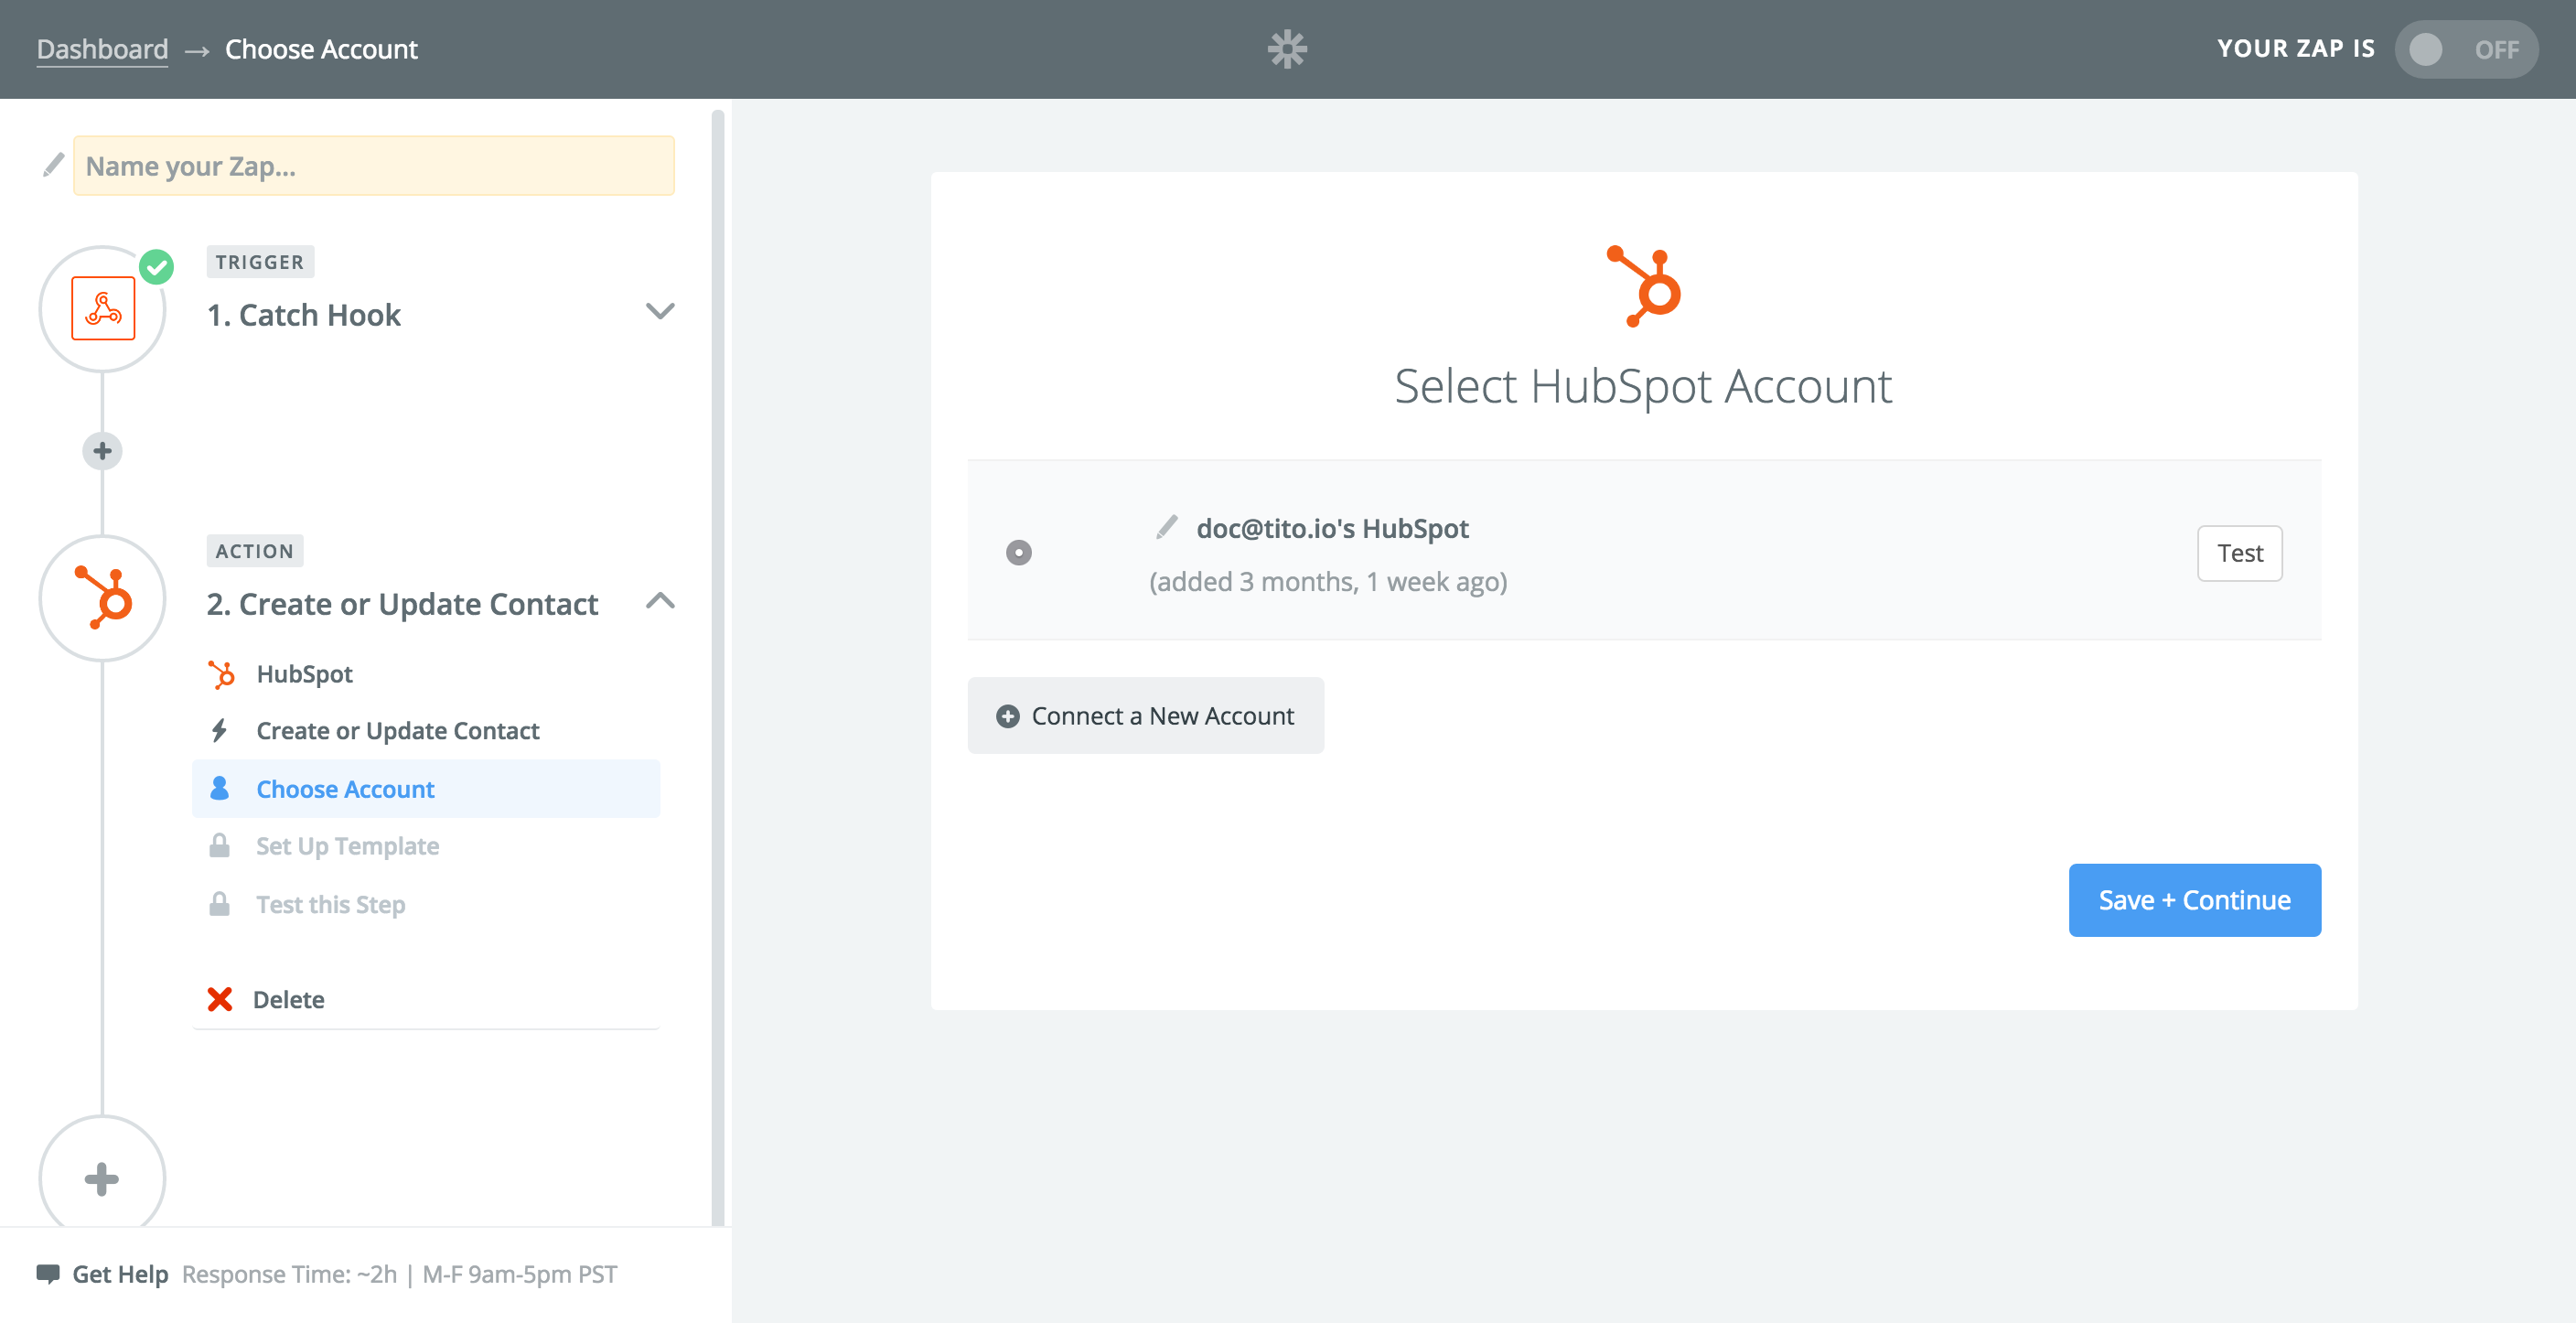2576x1323 pixels.
Task: Go back to the Dashboard link
Action: [x=102, y=49]
